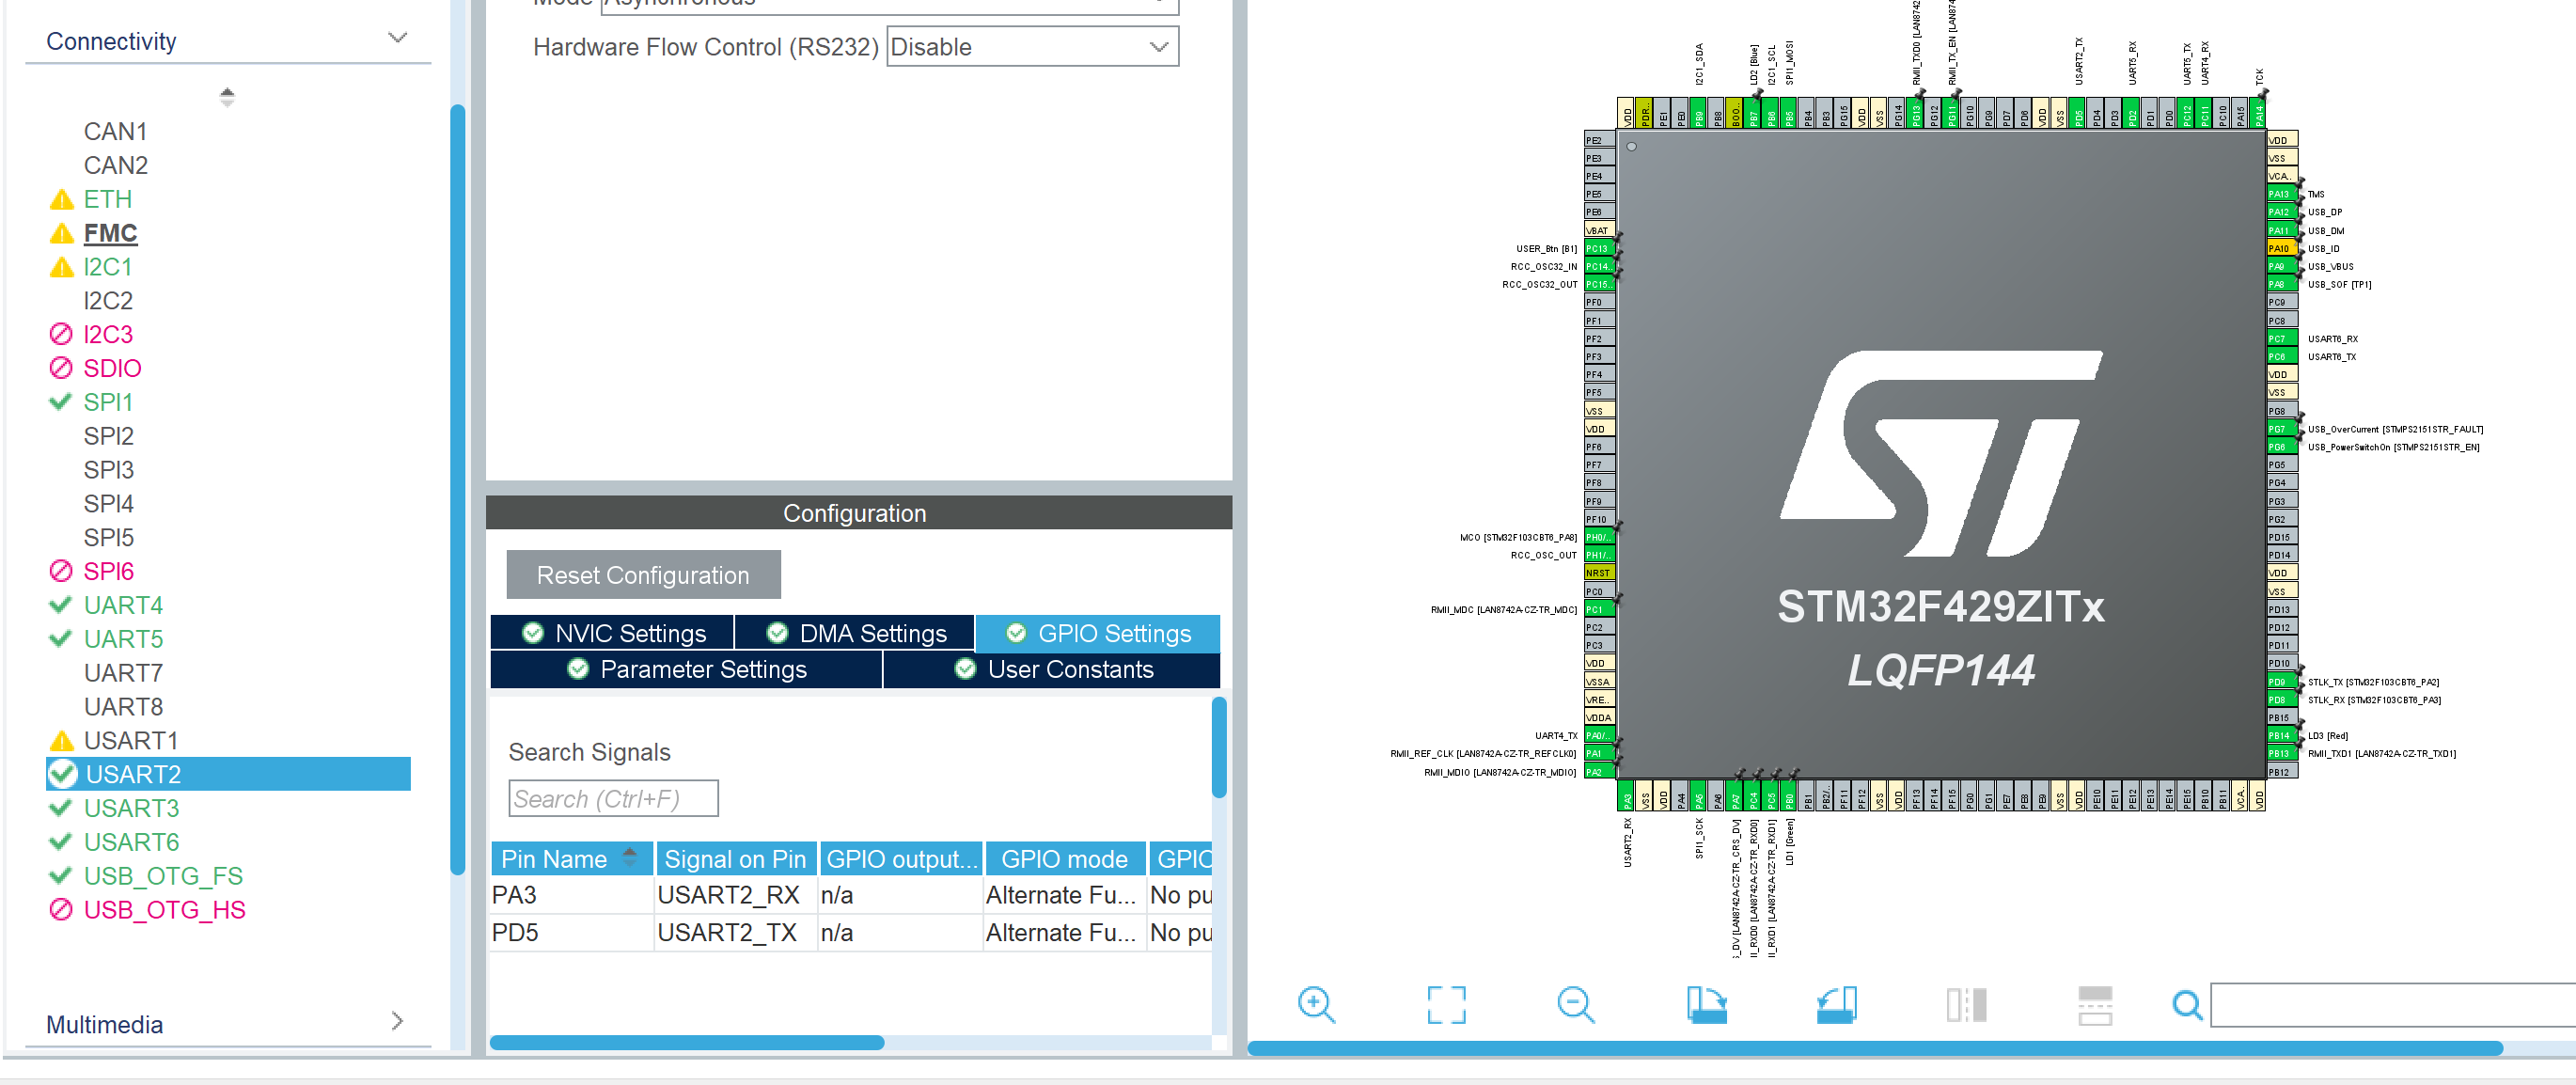
Task: Click the I2C3 disabled conflict icon
Action: coord(61,334)
